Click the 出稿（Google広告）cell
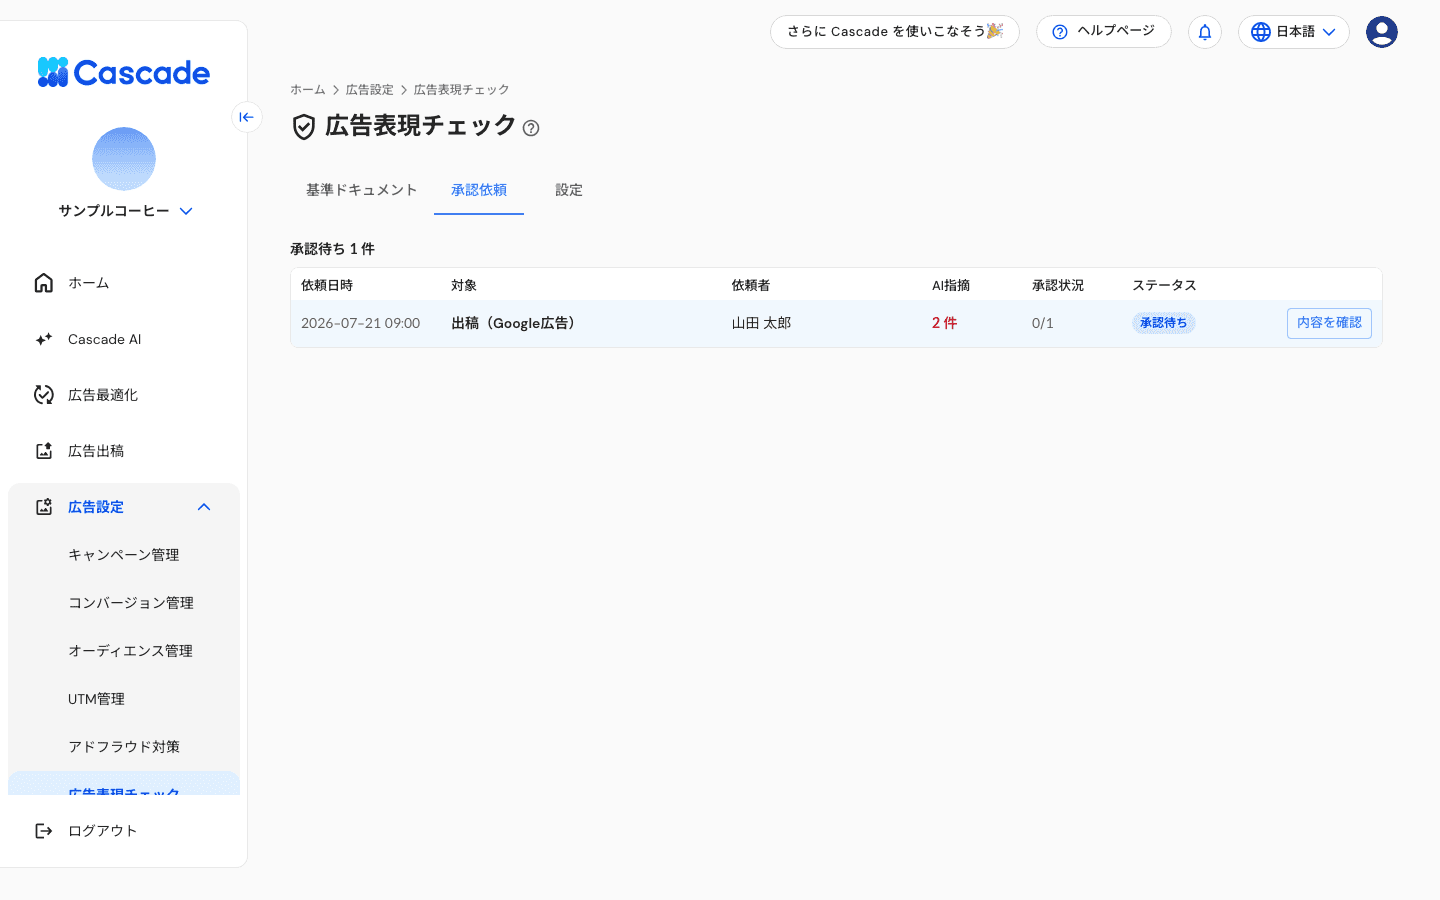The height and width of the screenshot is (900, 1440). coord(516,323)
